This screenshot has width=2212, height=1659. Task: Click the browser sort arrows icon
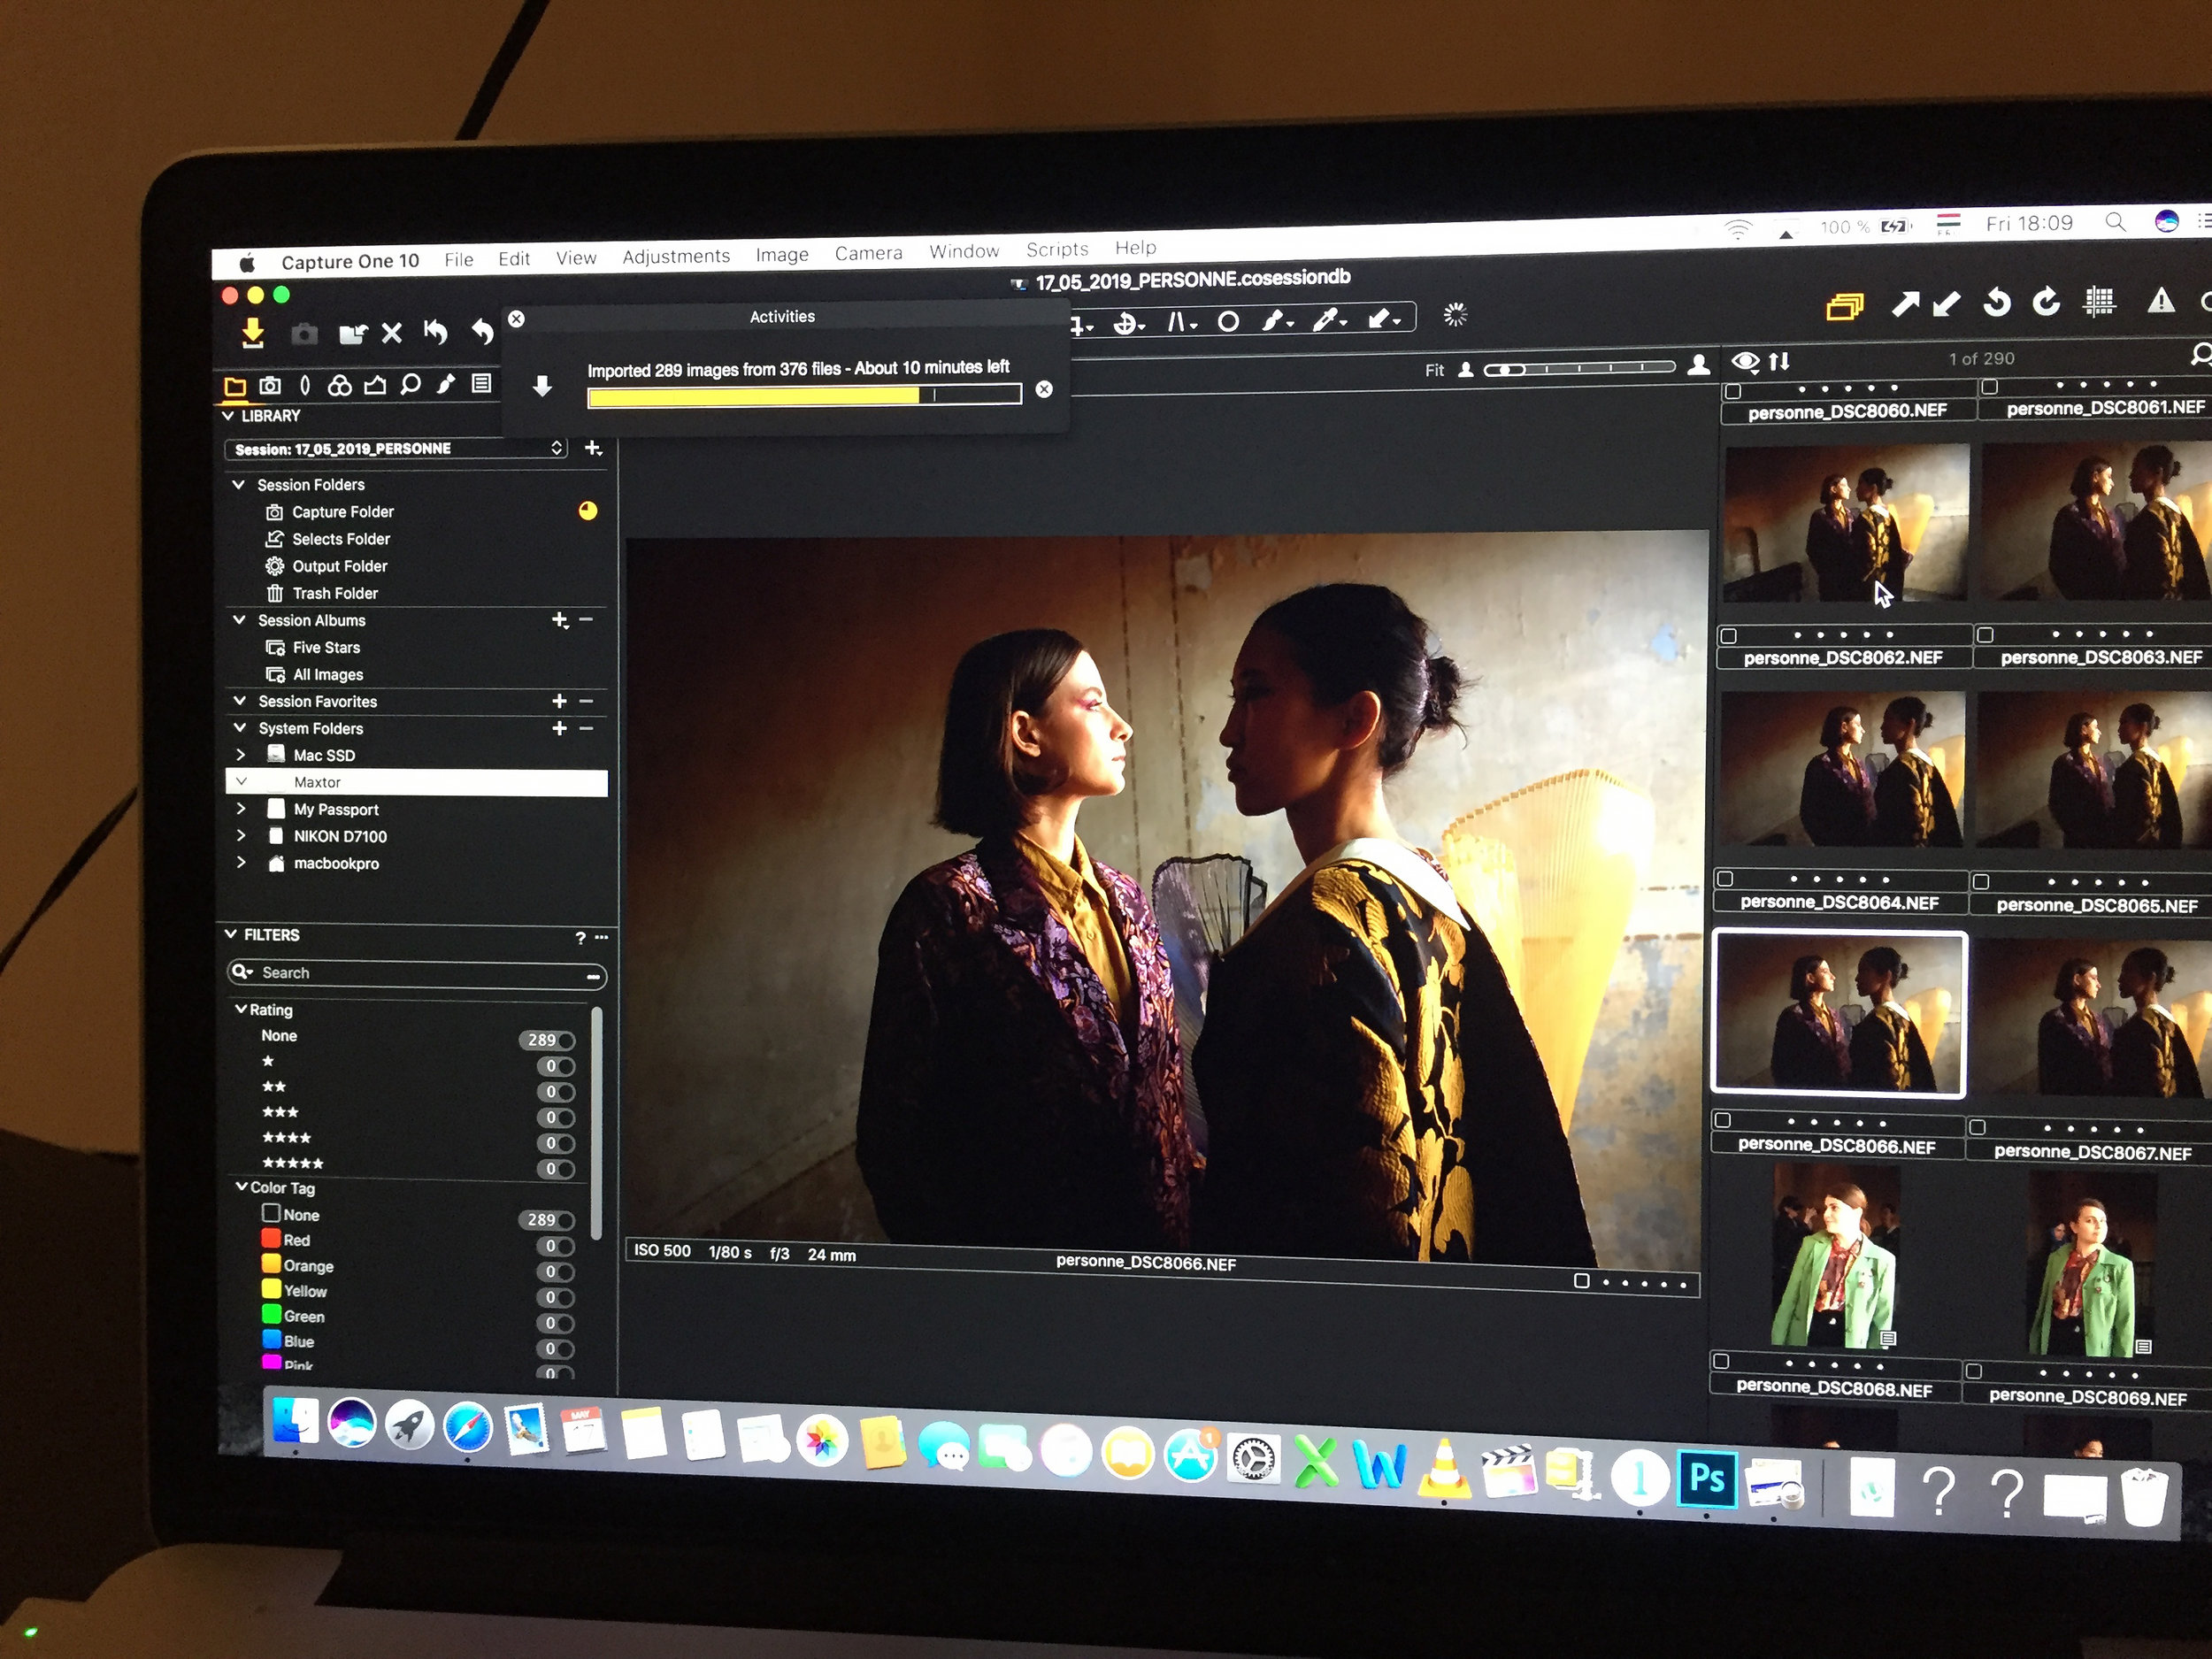pyautogui.click(x=1779, y=361)
